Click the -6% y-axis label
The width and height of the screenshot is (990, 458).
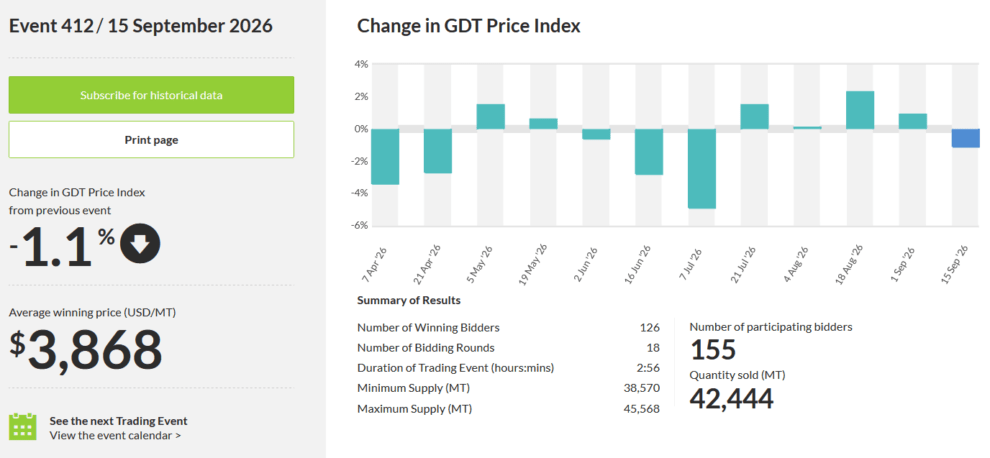[360, 226]
